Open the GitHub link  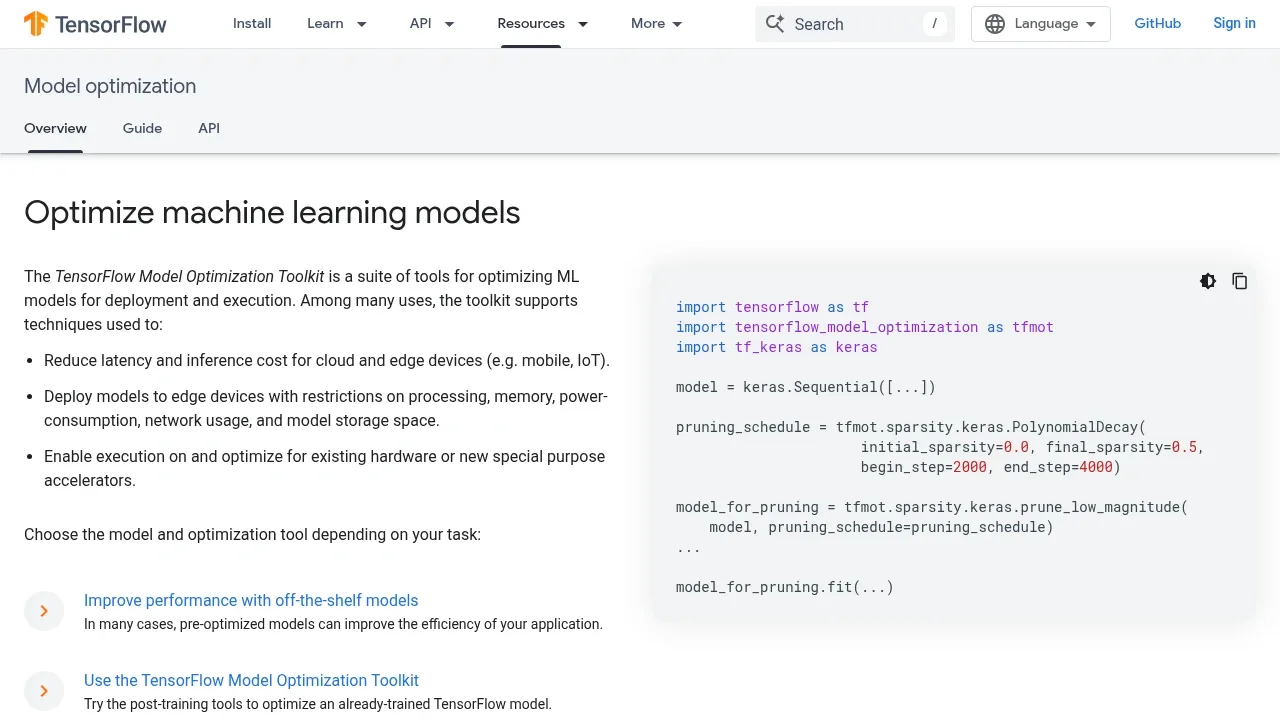coord(1158,24)
